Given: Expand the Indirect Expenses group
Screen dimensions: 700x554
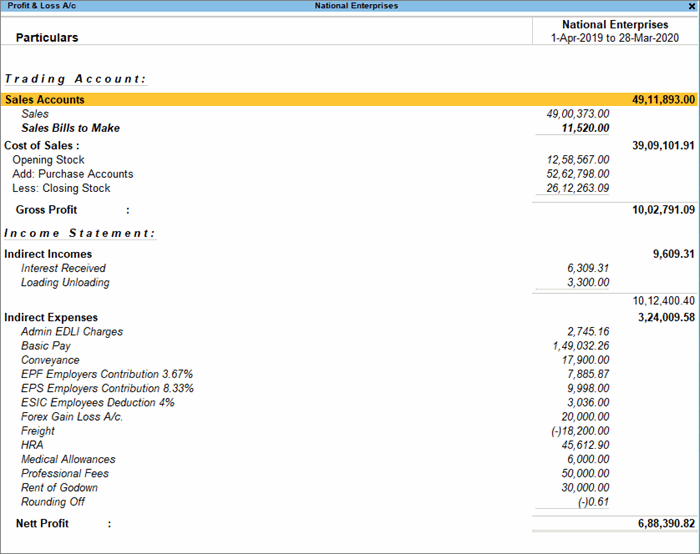Looking at the screenshot, I should tap(51, 318).
